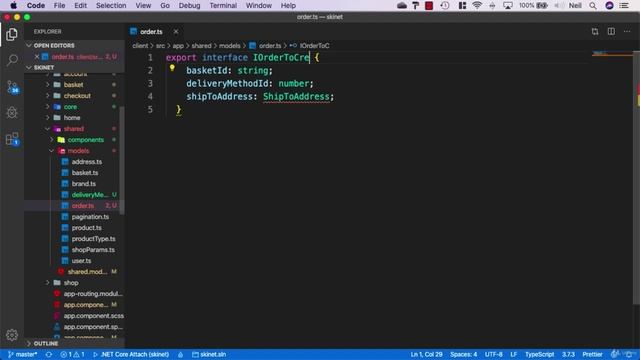
Task: Click the Open Changes icon in editor toolbar
Action: pos(595,31)
